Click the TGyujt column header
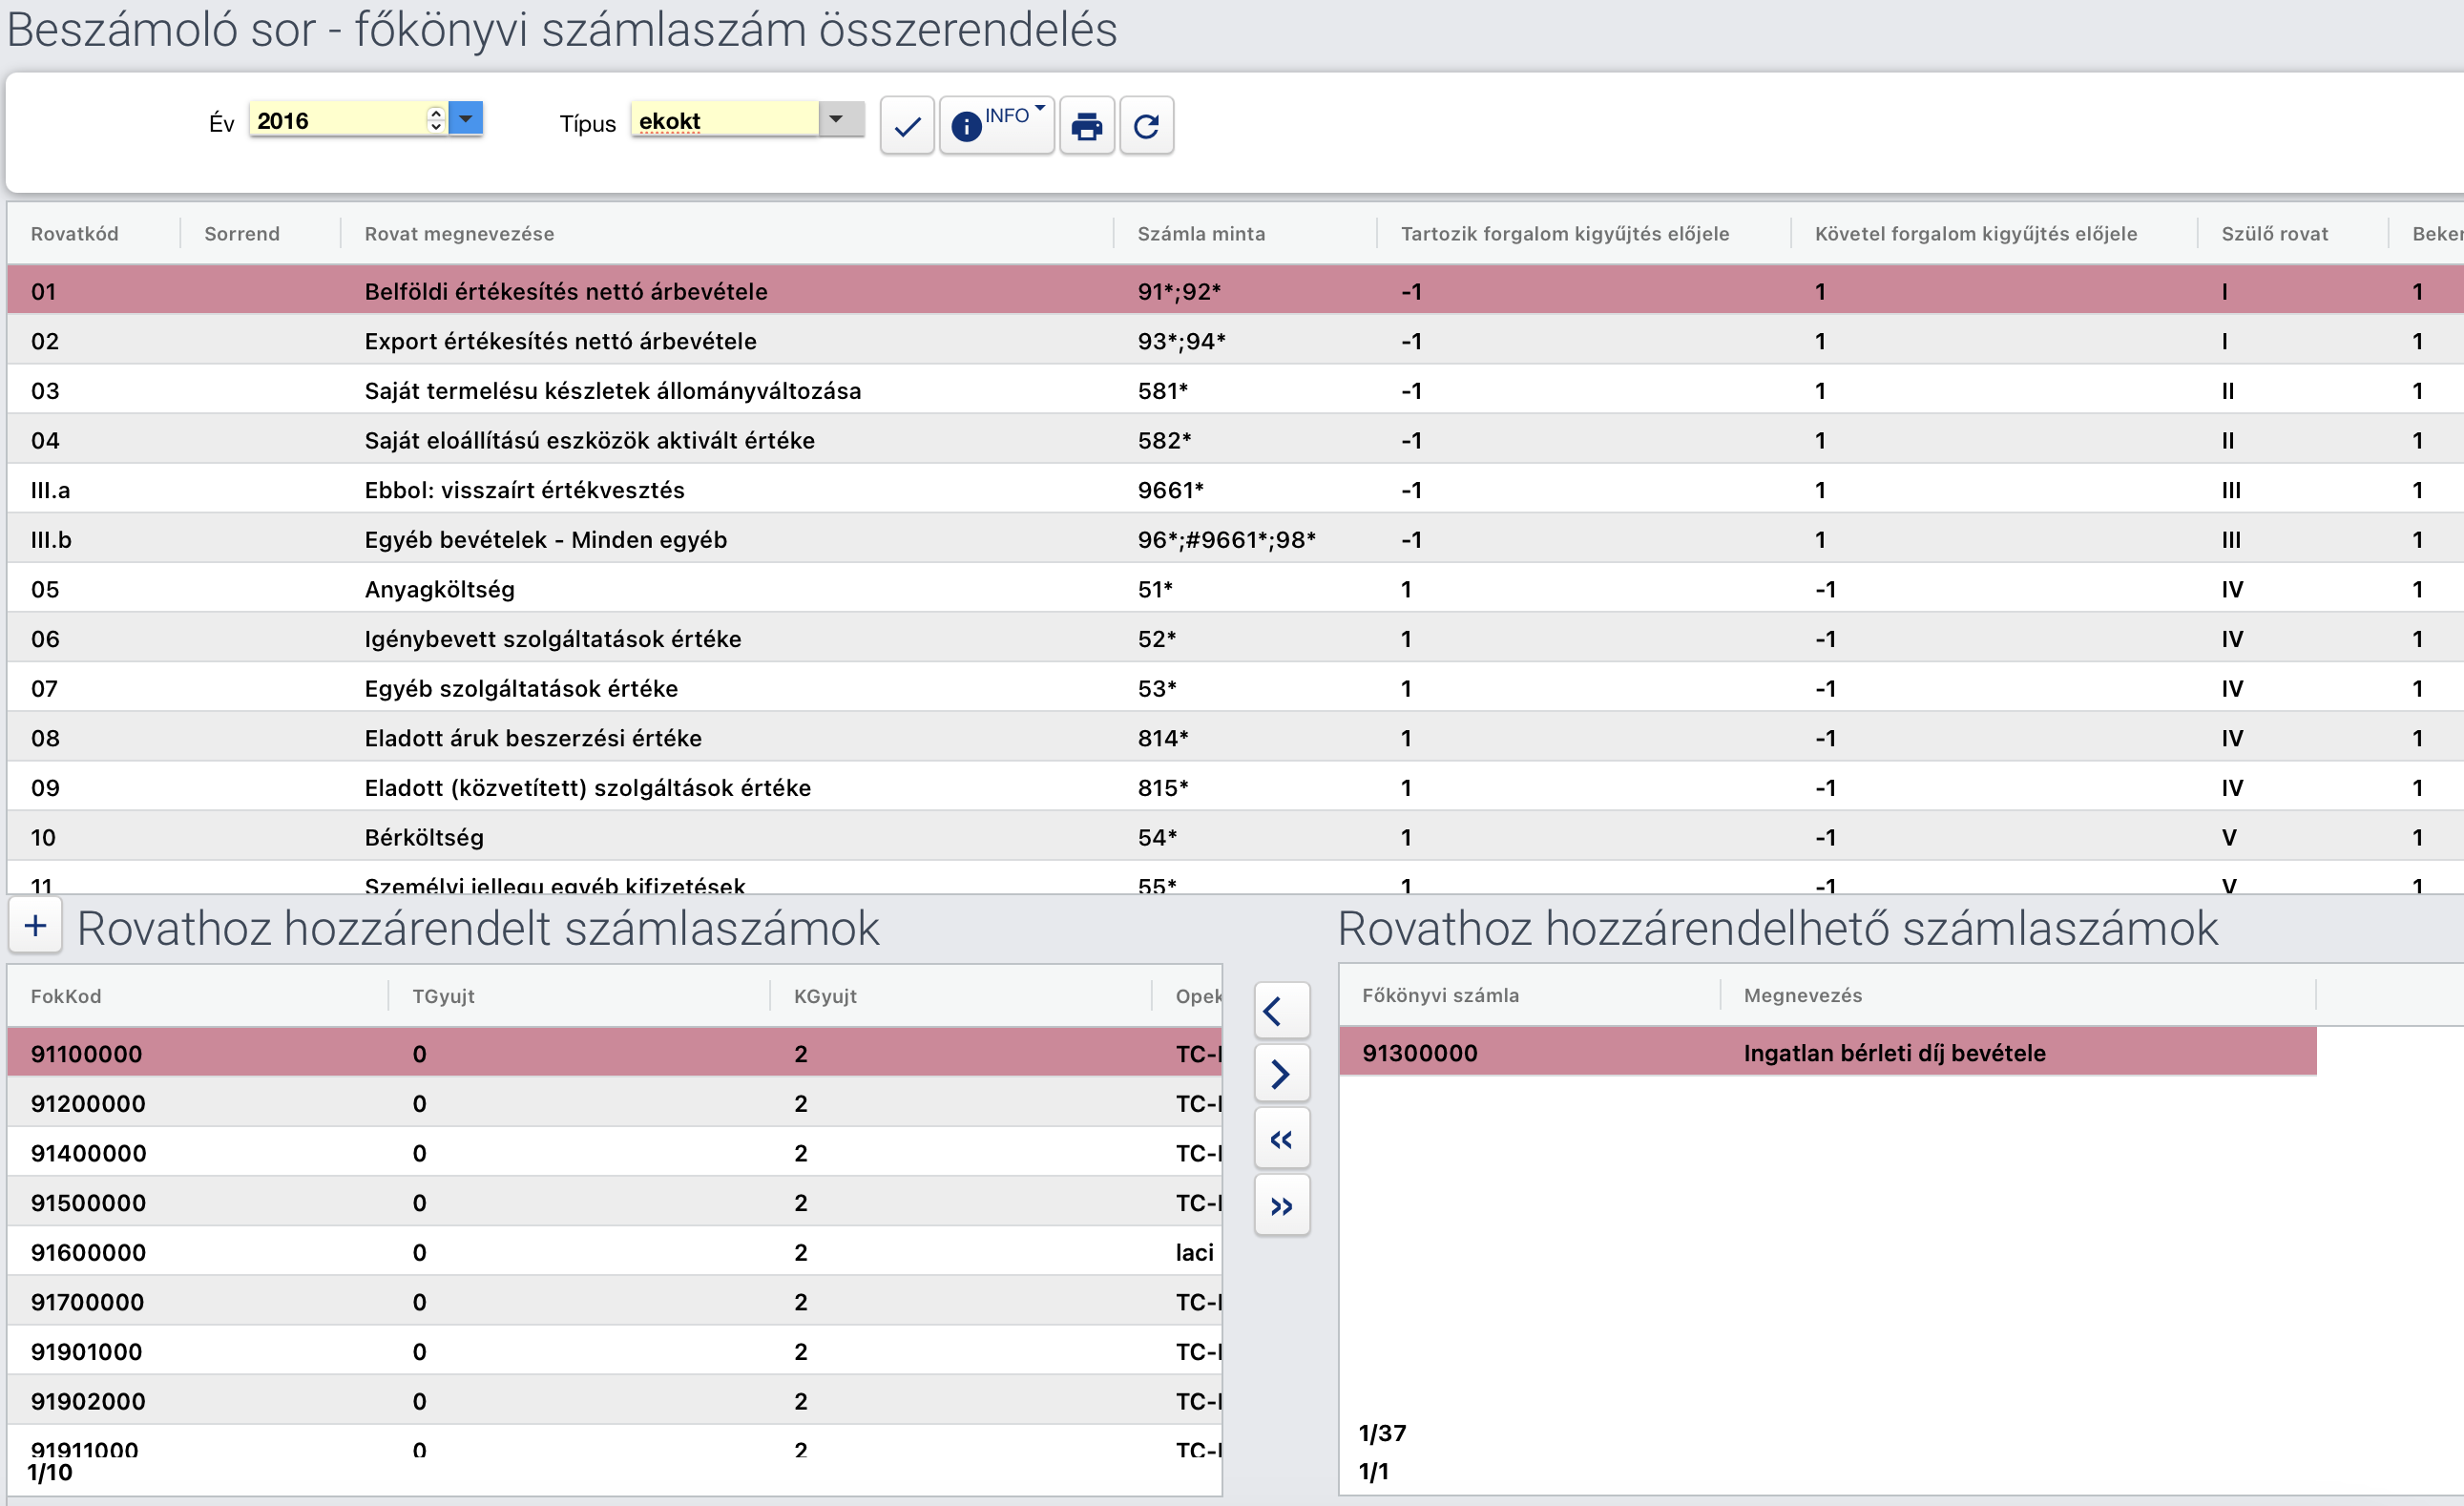The image size is (2464, 1506). 443,996
